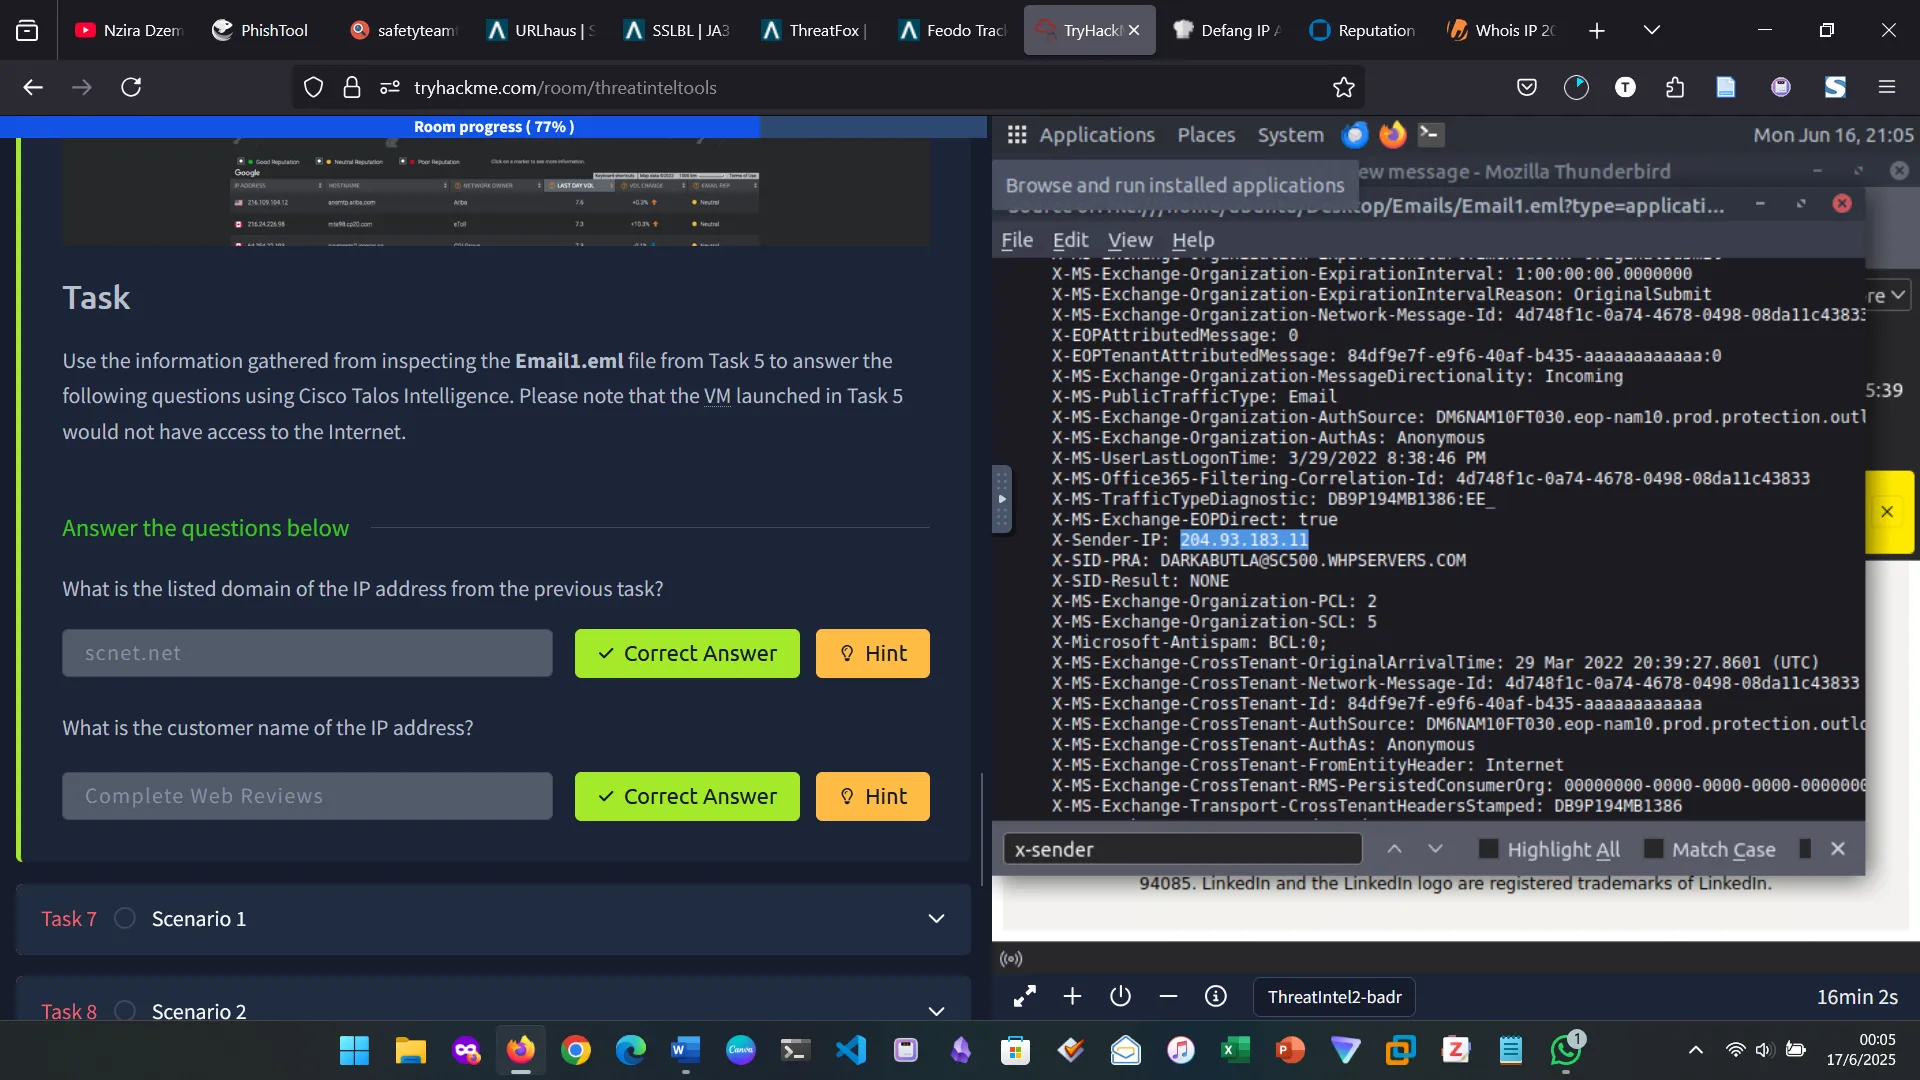Open the View menu in source viewer
1920x1080 pixels.
pyautogui.click(x=1130, y=240)
